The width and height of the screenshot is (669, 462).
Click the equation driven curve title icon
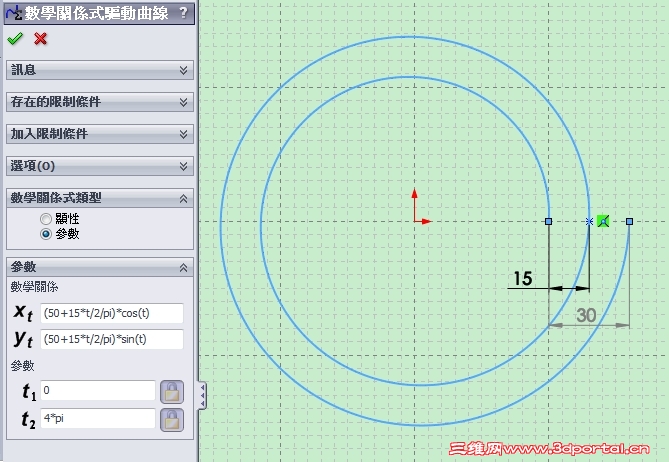[13, 13]
